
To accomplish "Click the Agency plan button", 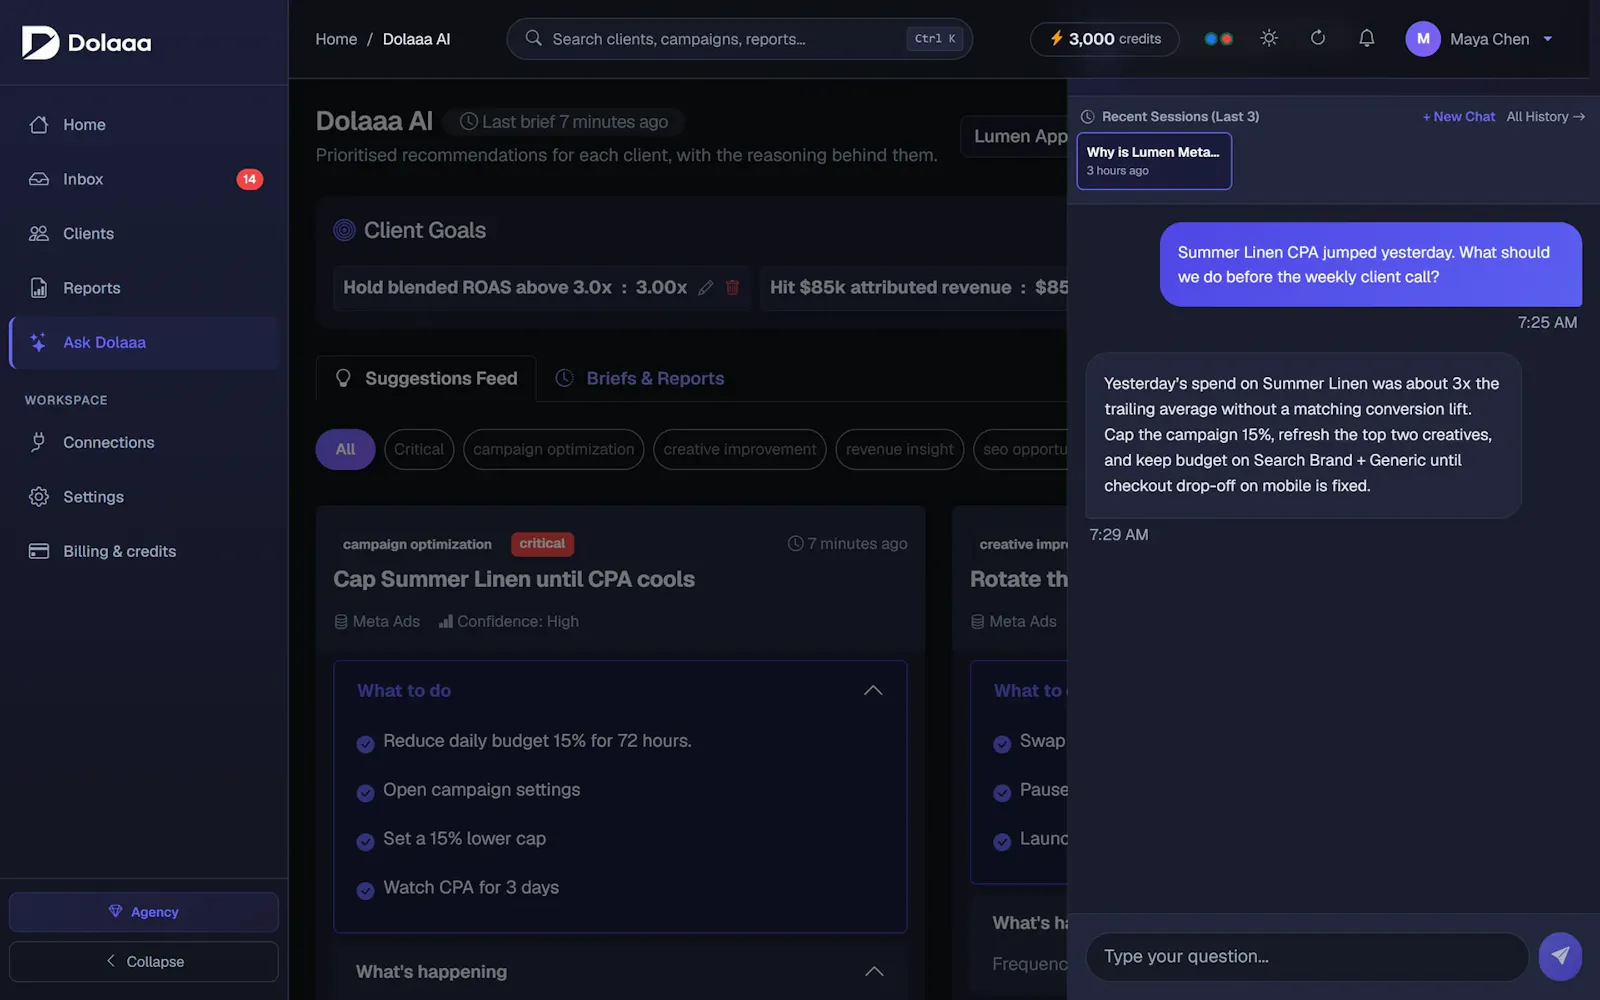I will [x=144, y=912].
